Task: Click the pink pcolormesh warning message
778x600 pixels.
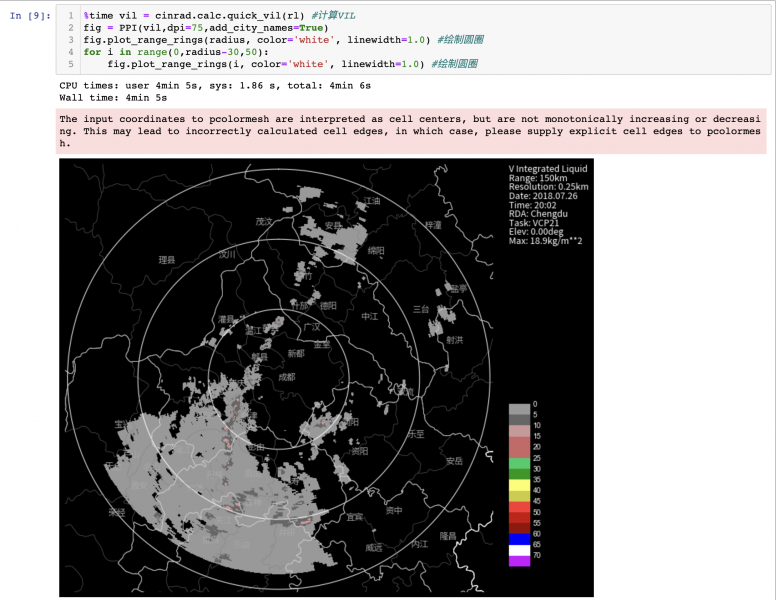Action: 410,131
